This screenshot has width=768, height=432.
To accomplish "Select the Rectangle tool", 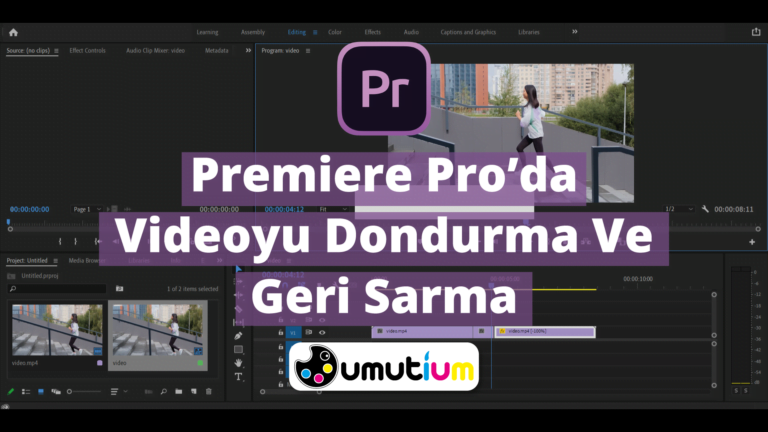I will tap(239, 350).
